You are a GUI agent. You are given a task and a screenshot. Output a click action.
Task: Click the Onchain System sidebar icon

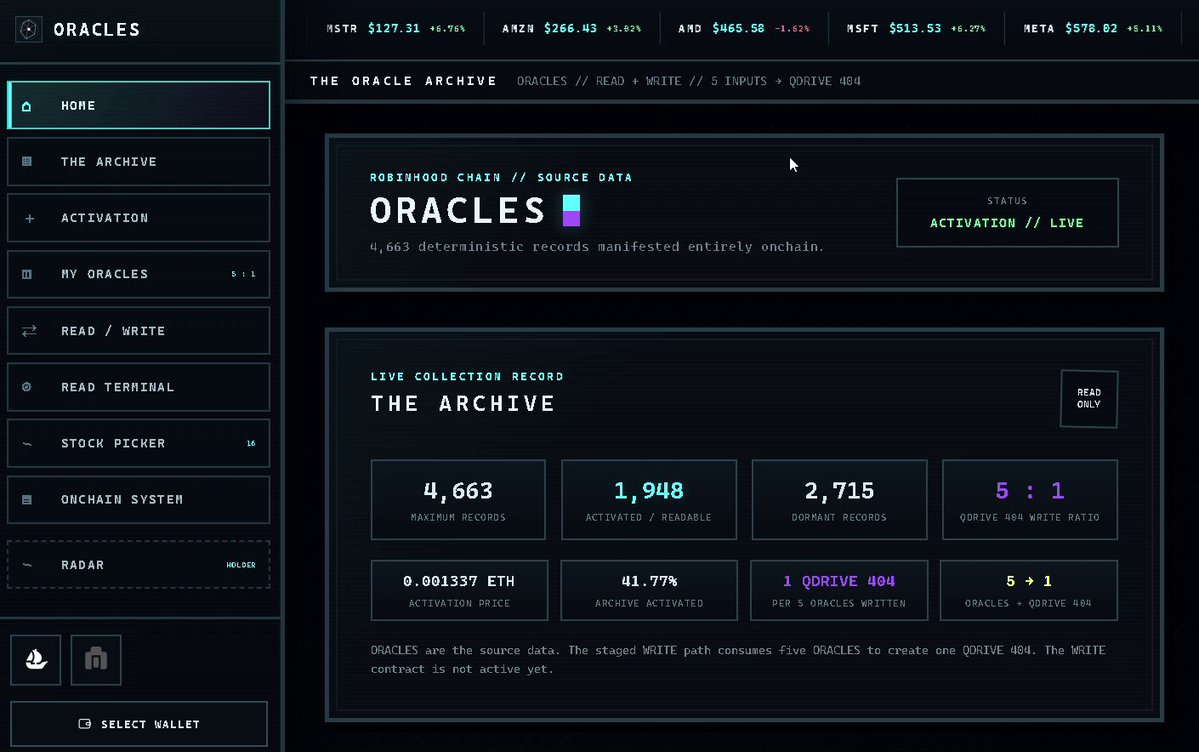(x=27, y=500)
